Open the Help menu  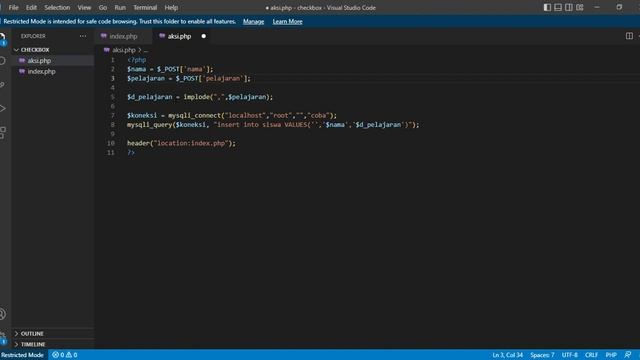(x=171, y=7)
